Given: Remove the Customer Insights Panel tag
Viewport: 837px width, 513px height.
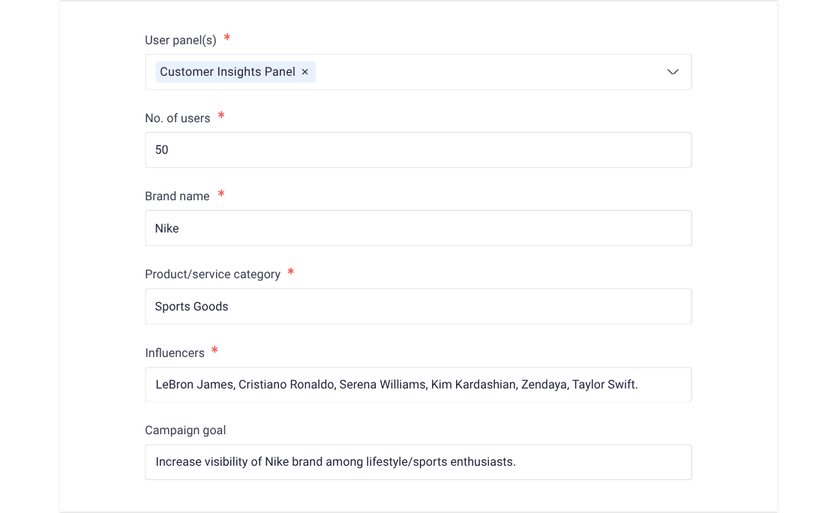Looking at the screenshot, I should pos(305,72).
